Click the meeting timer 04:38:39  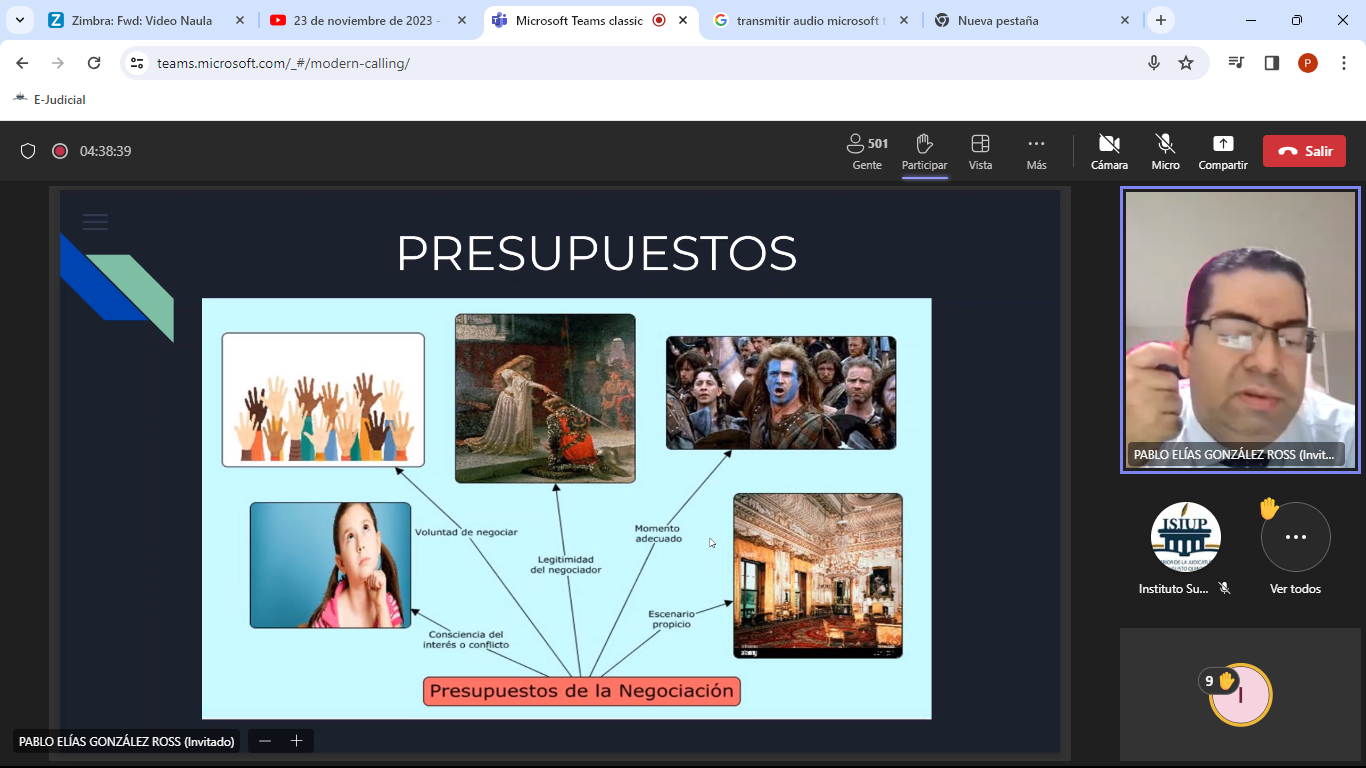click(106, 151)
